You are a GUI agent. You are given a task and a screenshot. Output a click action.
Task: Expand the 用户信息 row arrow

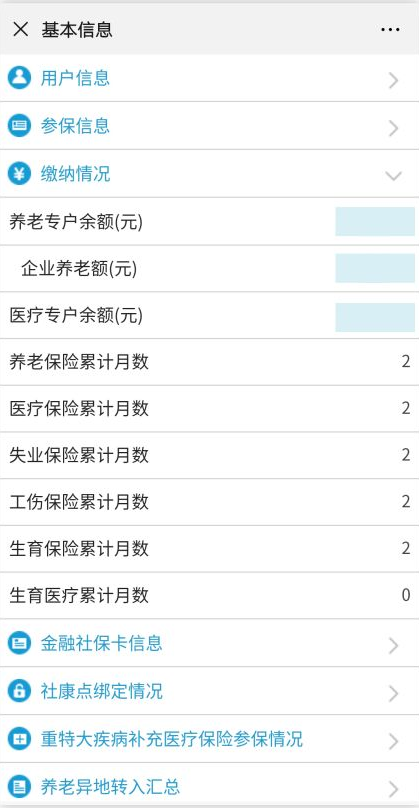coord(394,80)
